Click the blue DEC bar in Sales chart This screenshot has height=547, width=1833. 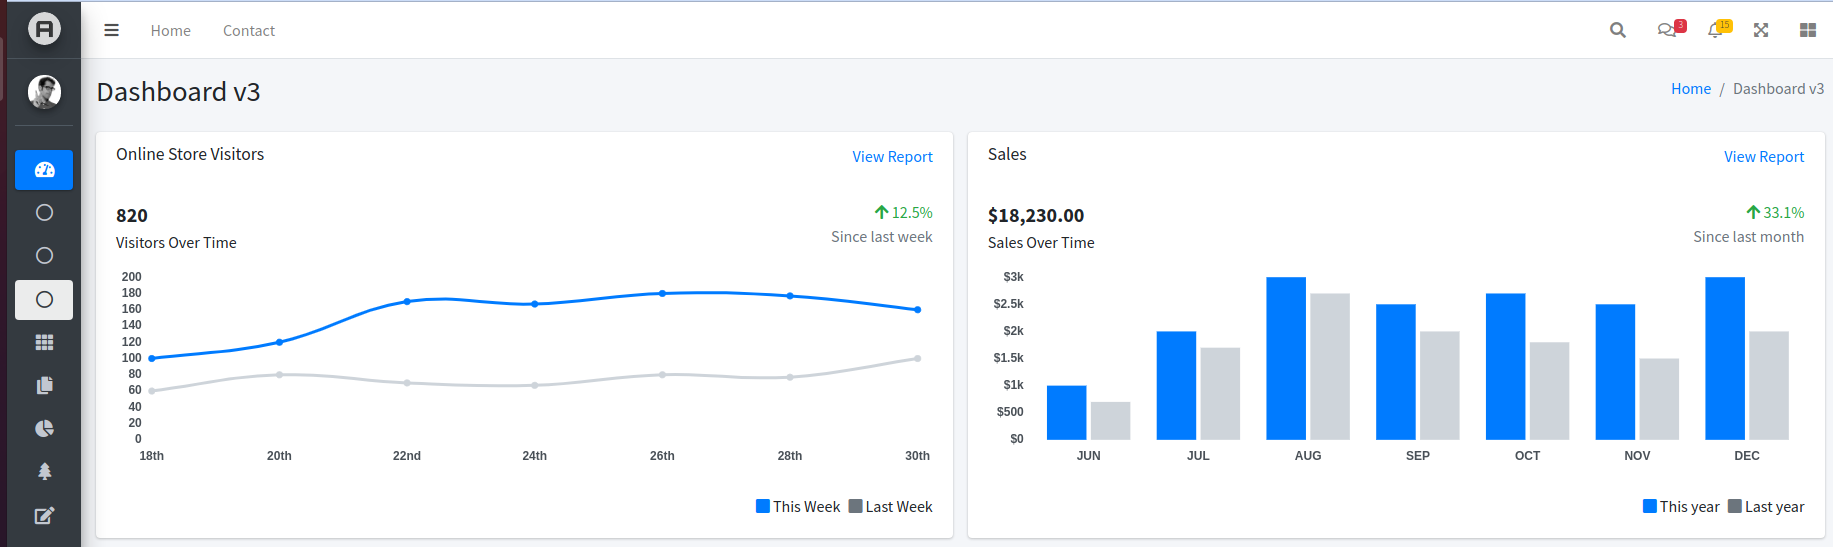pyautogui.click(x=1725, y=358)
